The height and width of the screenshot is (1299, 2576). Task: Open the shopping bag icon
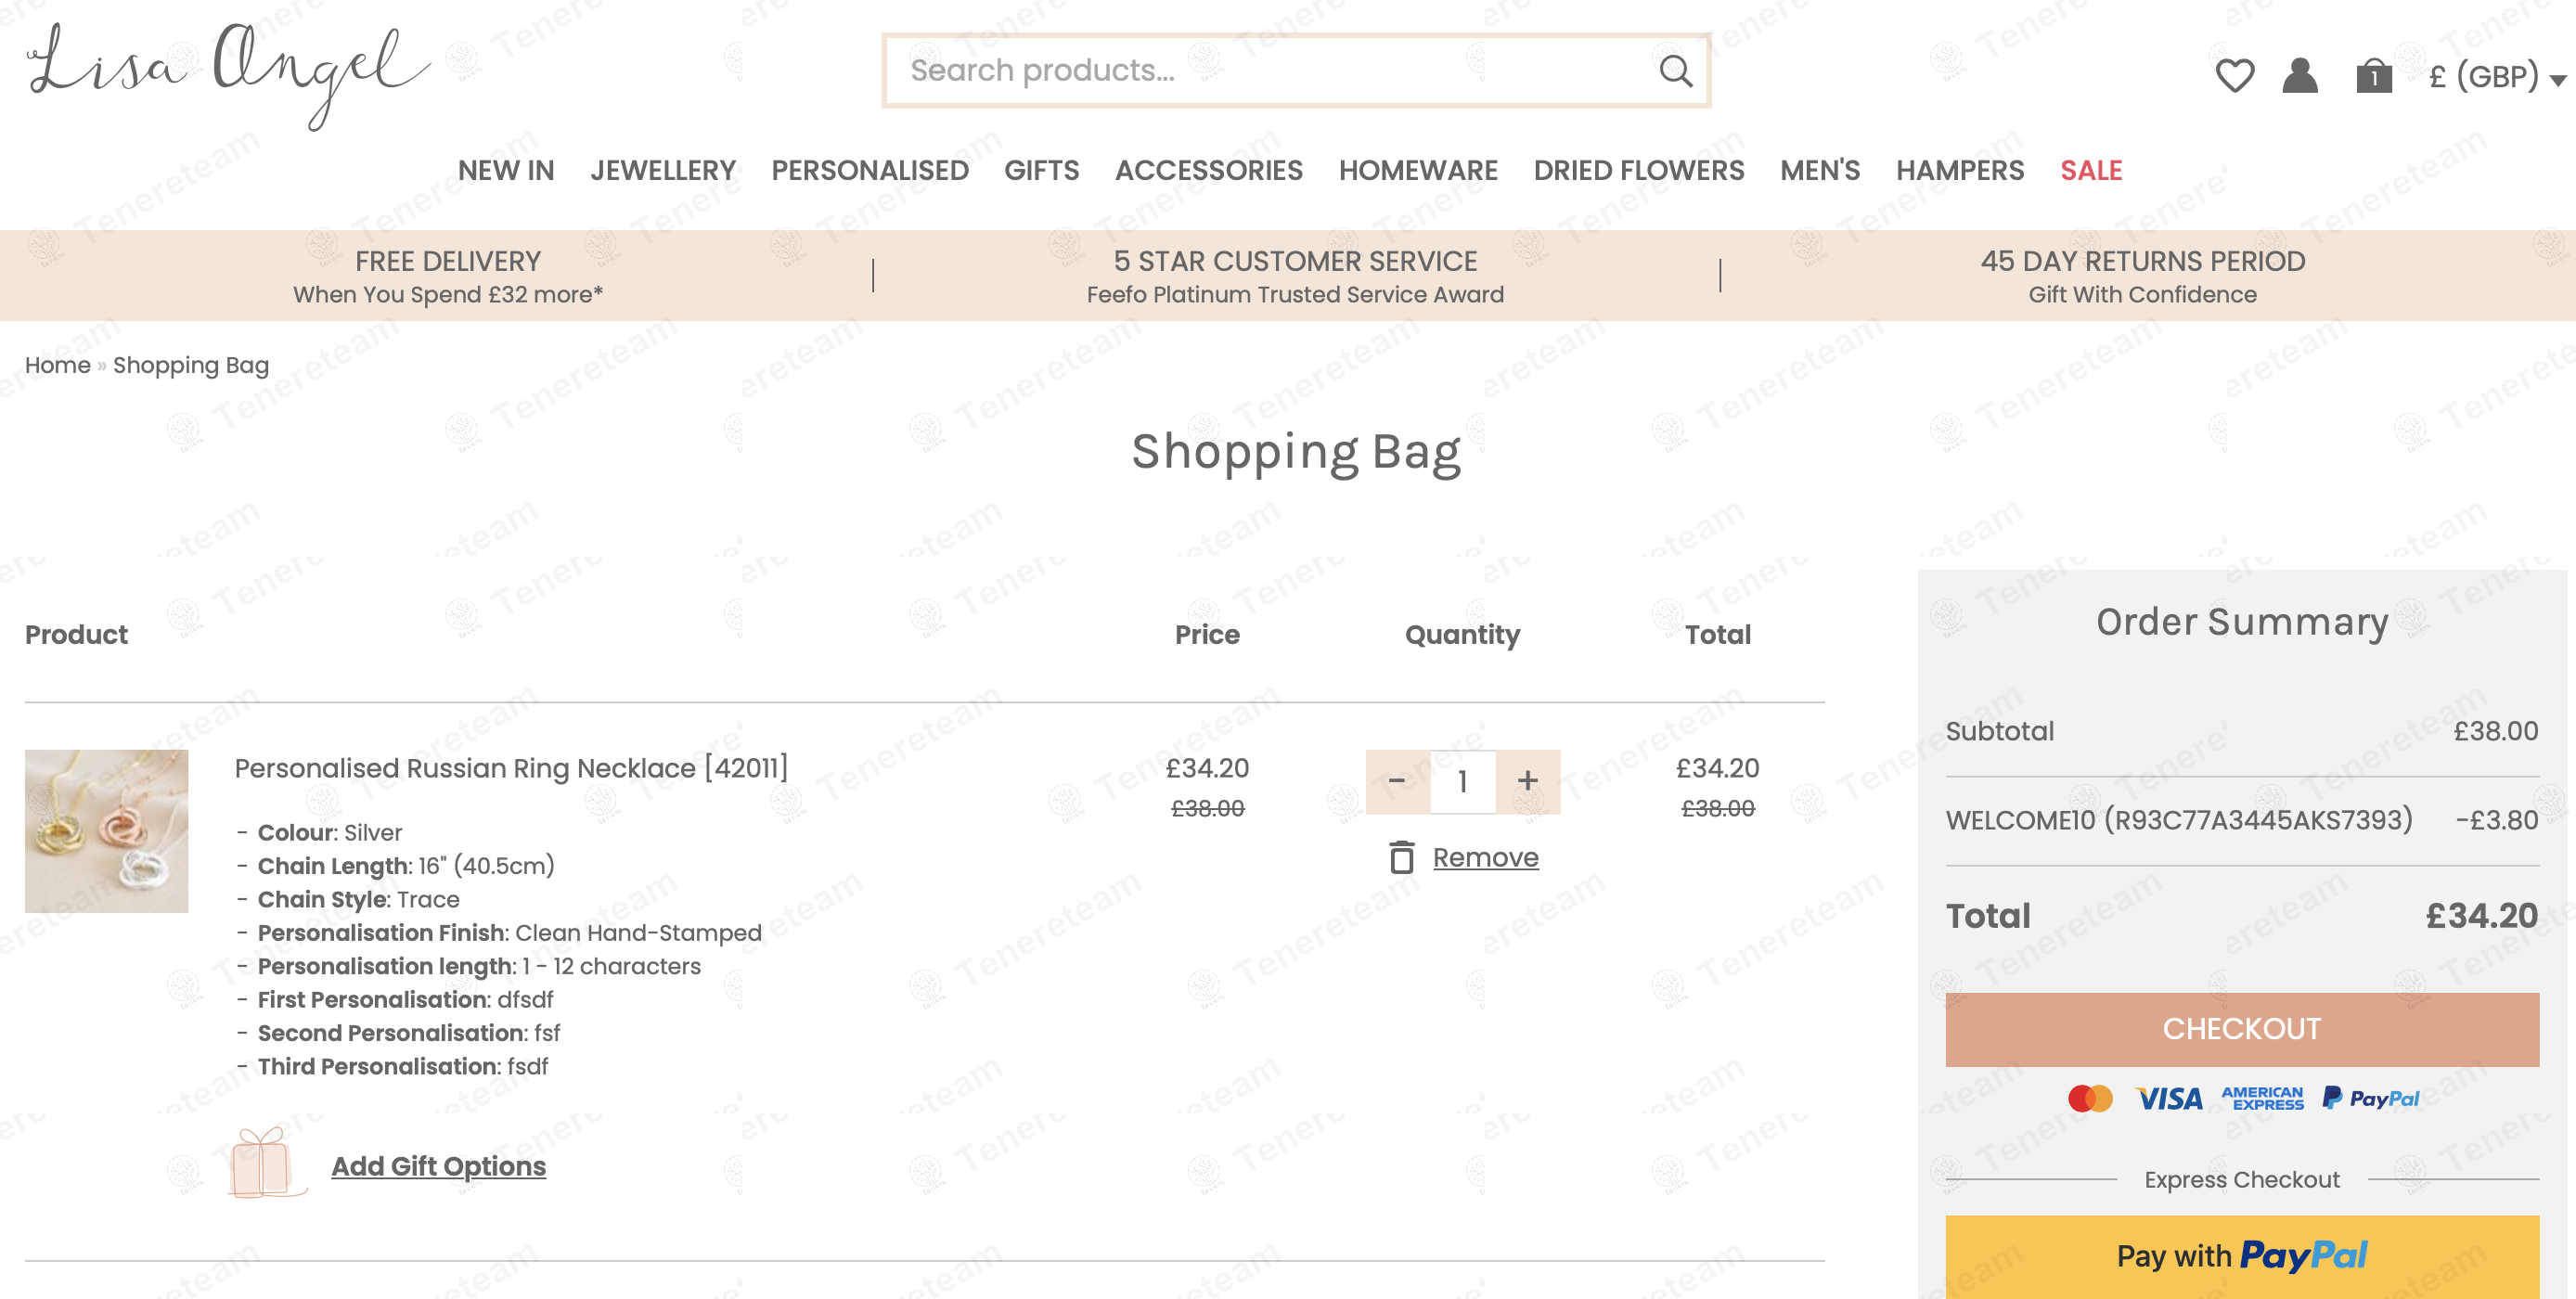point(2374,76)
